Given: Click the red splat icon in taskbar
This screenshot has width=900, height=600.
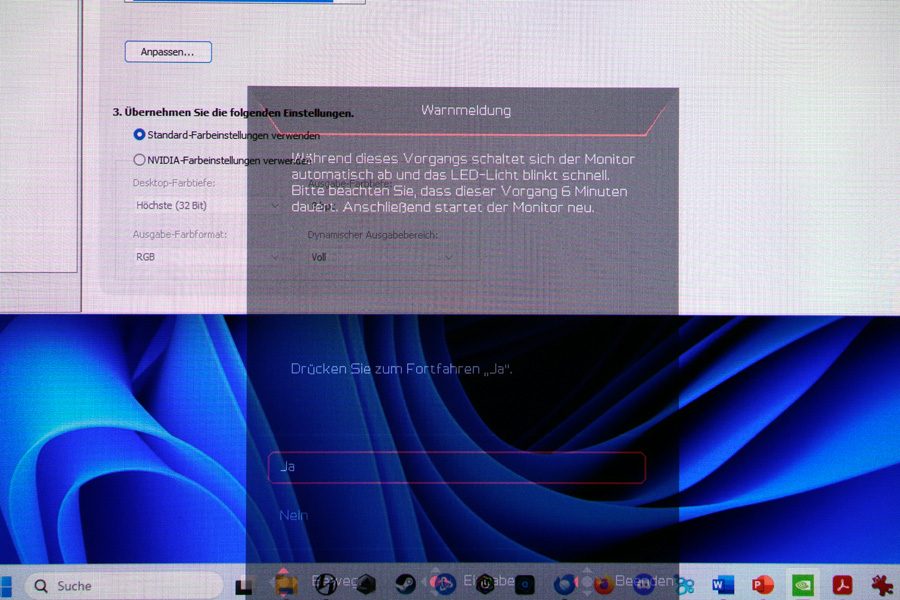Looking at the screenshot, I should (882, 585).
